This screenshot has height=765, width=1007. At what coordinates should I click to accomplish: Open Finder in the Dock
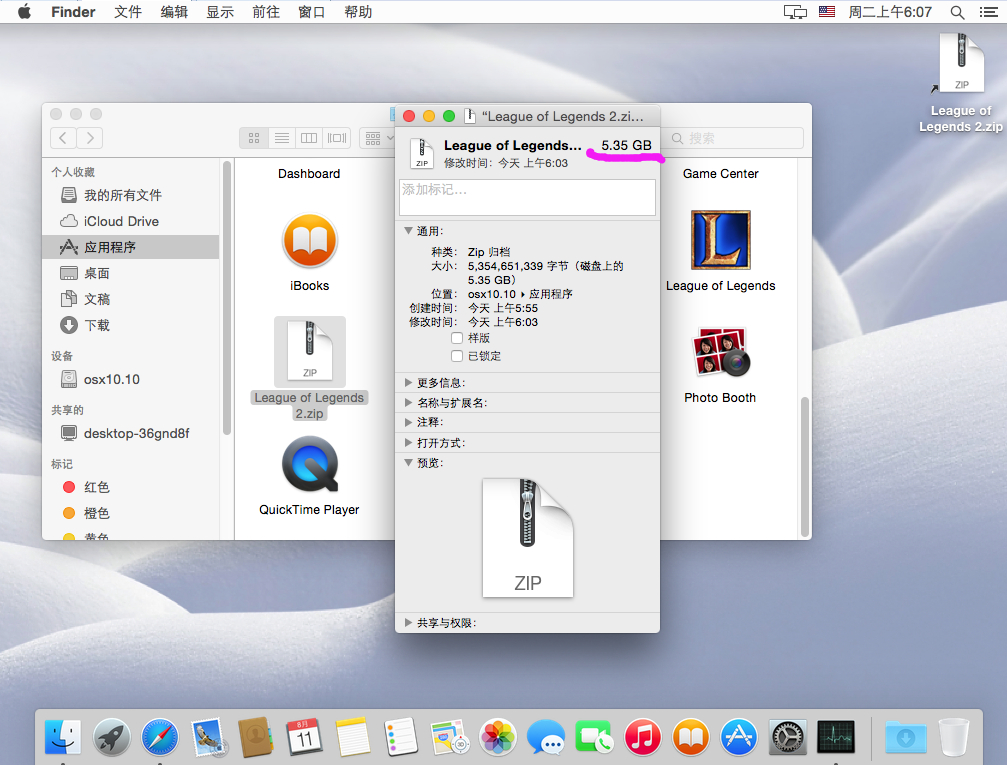coord(63,737)
